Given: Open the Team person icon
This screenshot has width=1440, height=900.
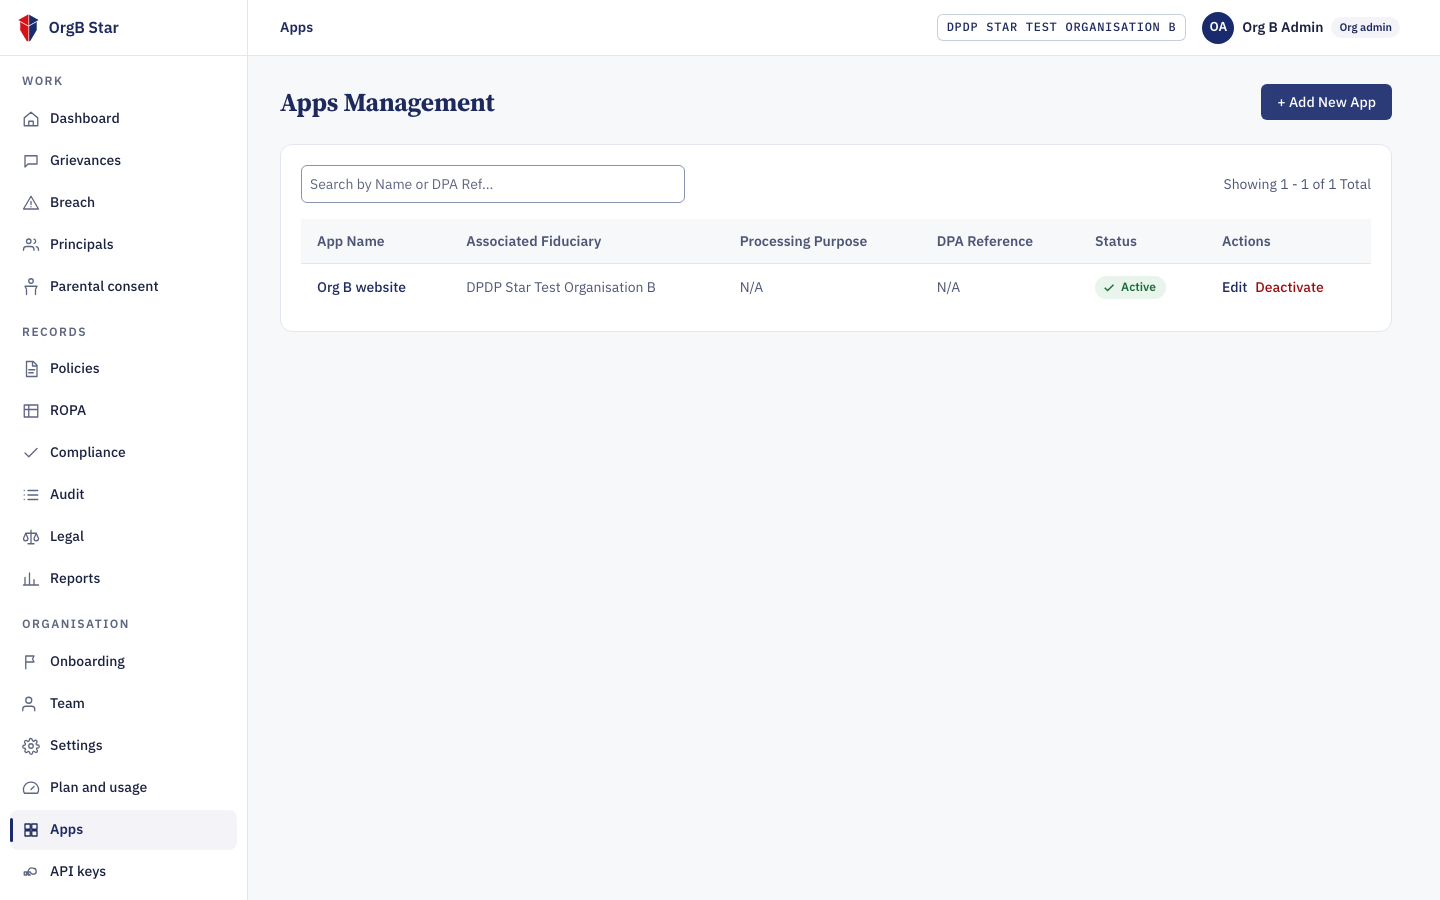Looking at the screenshot, I should [31, 704].
